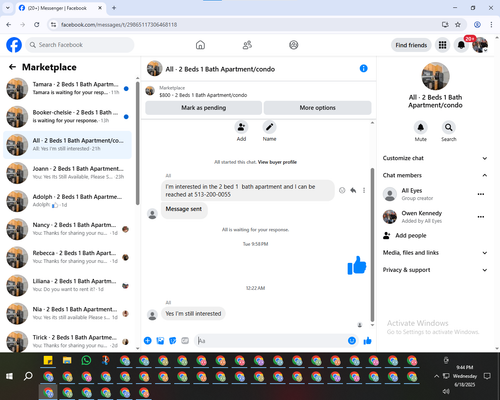Choose a sticker in the composer
This screenshot has width=500, height=400.
point(173,341)
